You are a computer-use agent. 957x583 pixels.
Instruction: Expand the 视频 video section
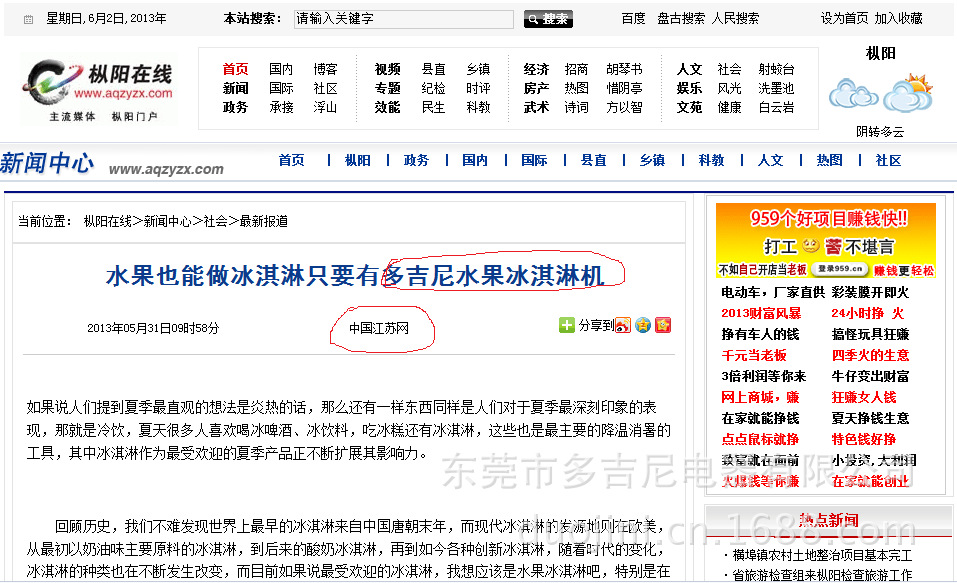pos(385,69)
